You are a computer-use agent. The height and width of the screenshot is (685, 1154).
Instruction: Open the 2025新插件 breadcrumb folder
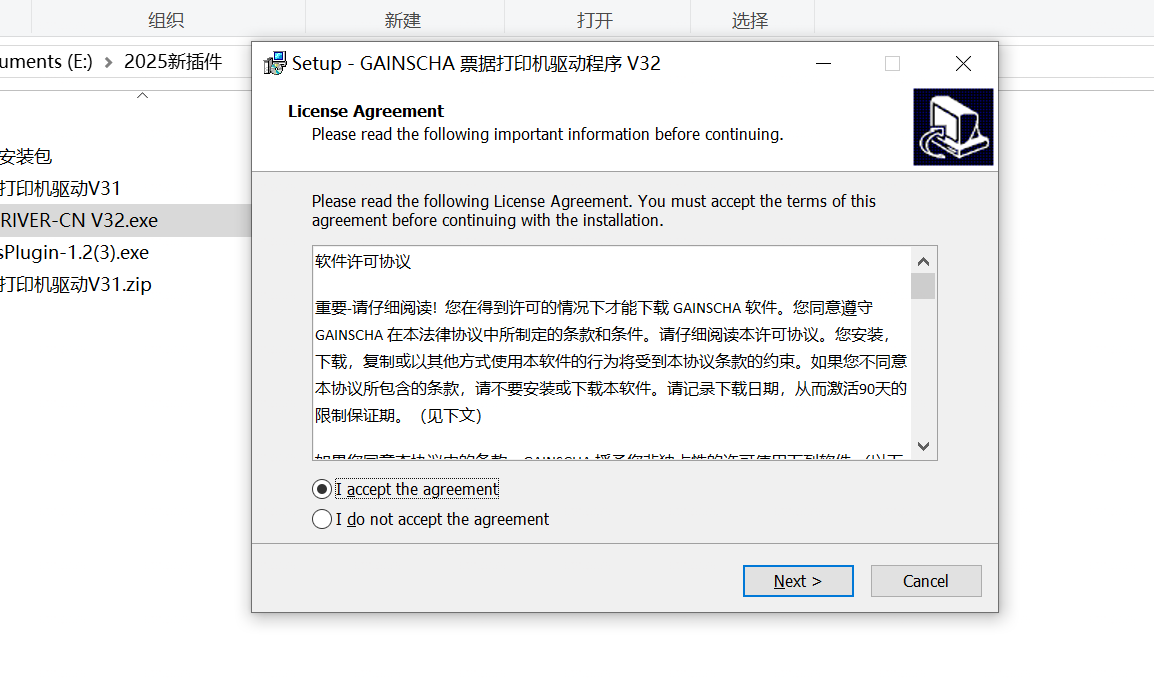click(173, 62)
